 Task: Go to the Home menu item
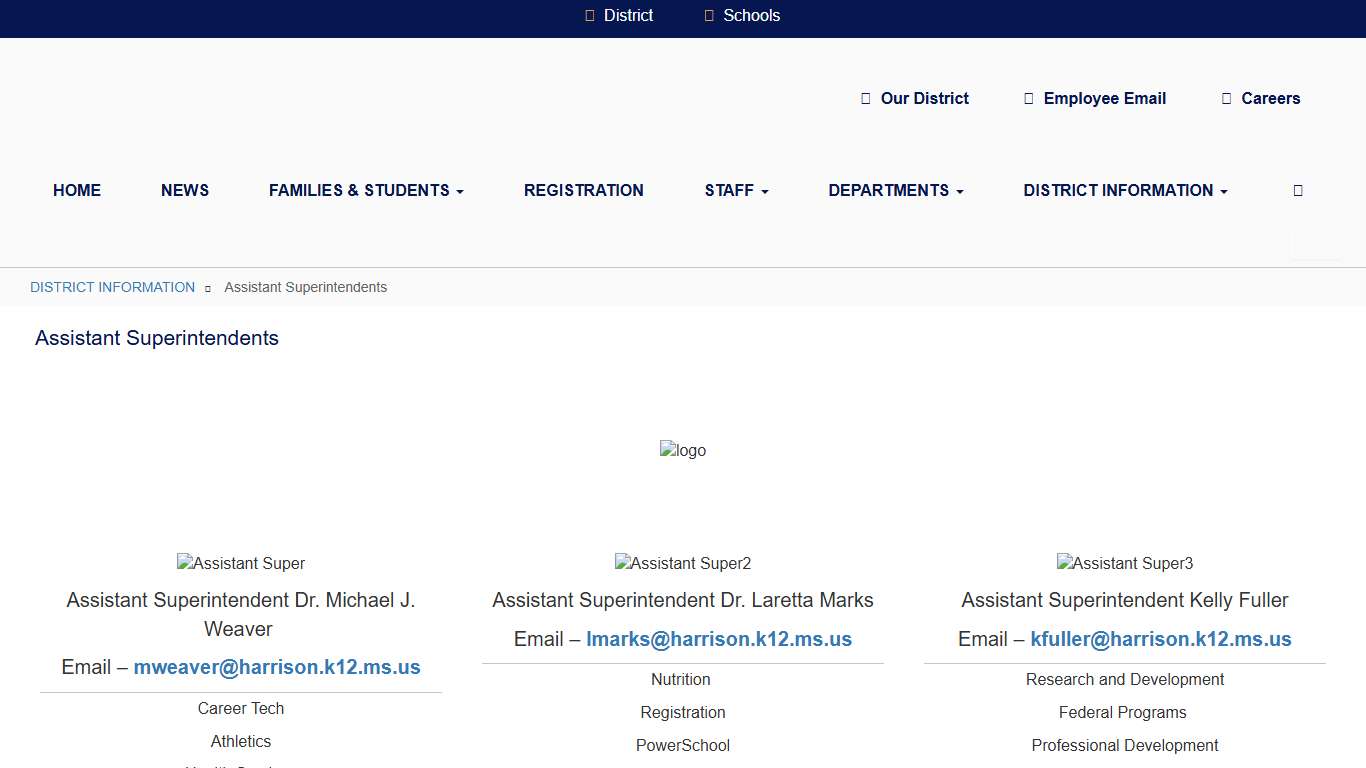pyautogui.click(x=77, y=190)
